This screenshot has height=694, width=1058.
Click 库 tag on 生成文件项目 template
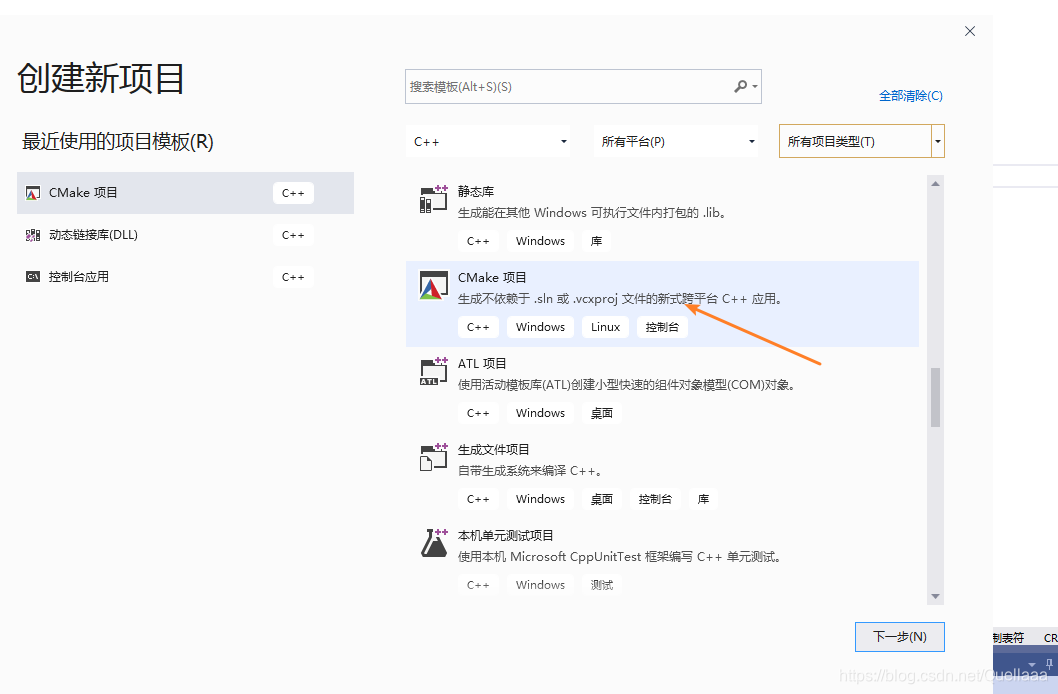tap(703, 499)
